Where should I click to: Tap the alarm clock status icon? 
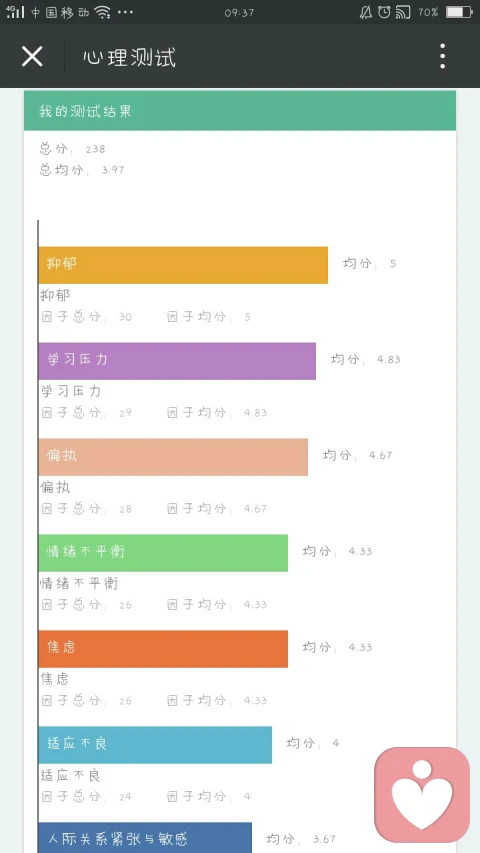click(x=384, y=12)
